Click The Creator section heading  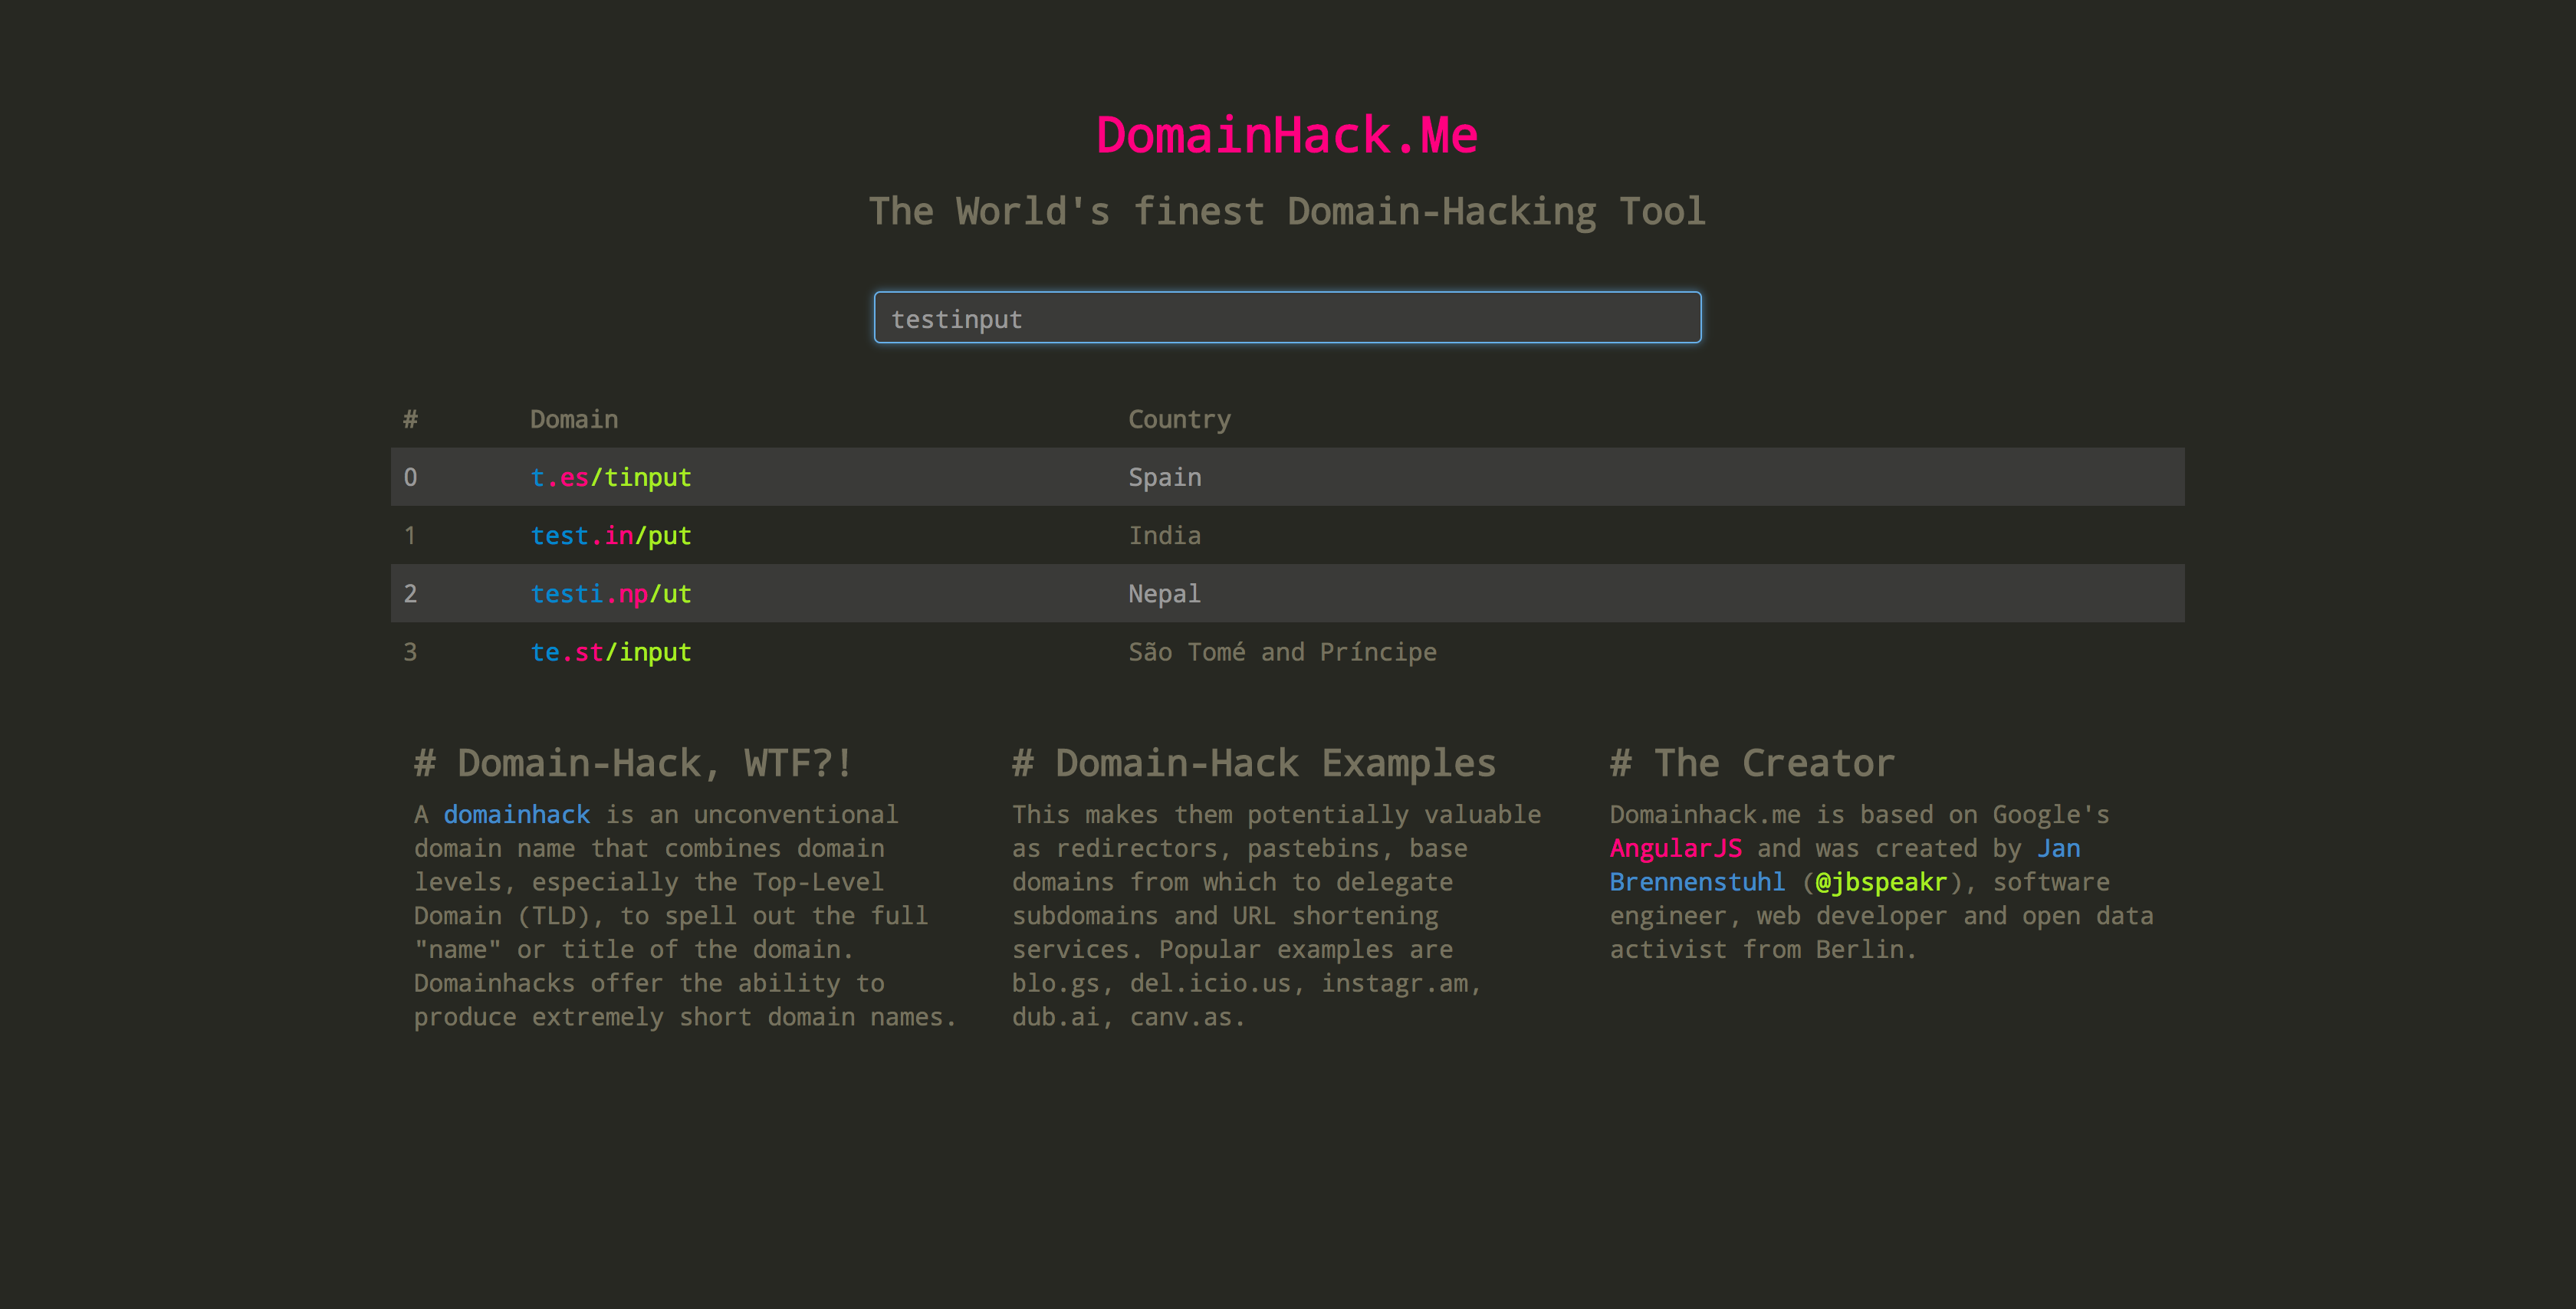coord(1751,763)
